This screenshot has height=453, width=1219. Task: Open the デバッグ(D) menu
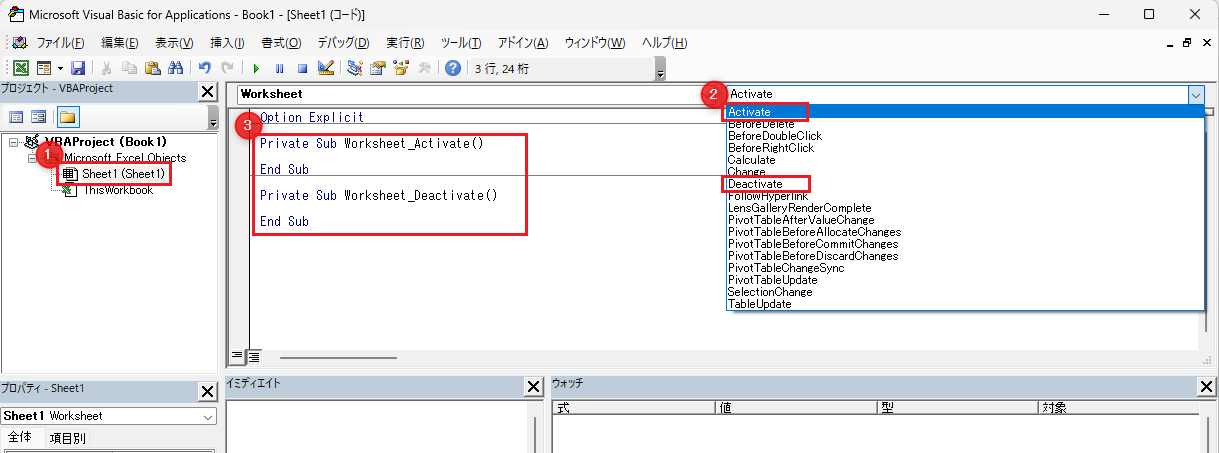[x=342, y=43]
